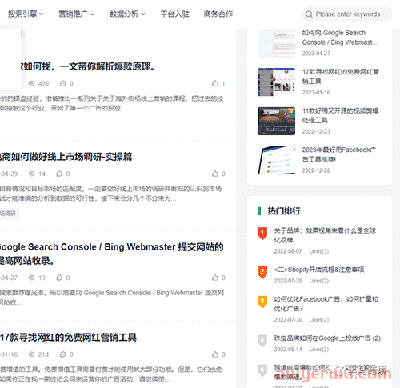
Task: Open sidebar link '如何向 Google Search Console'
Action: point(340,37)
